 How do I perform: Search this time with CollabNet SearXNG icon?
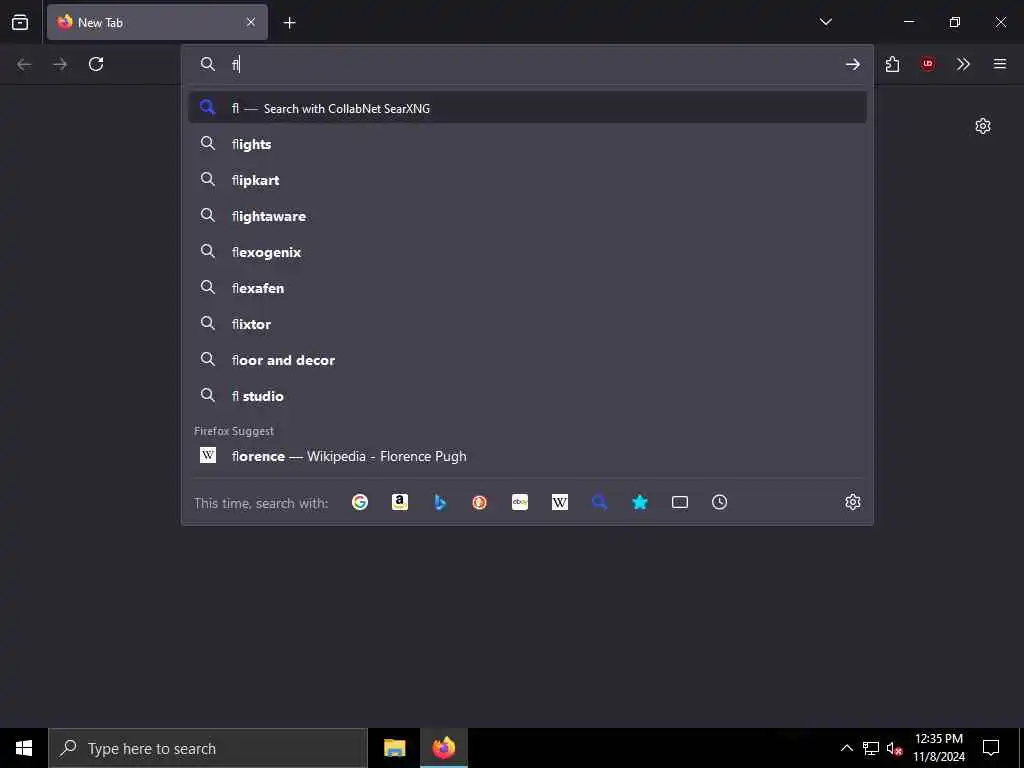(600, 502)
